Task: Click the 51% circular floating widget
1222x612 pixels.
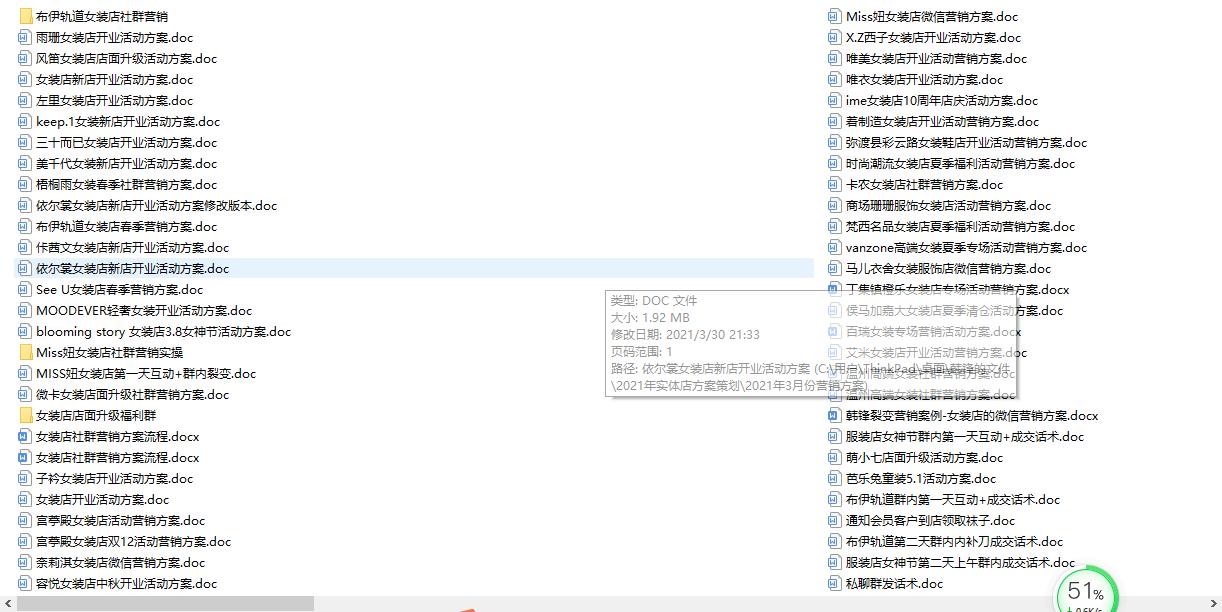Action: (1086, 593)
